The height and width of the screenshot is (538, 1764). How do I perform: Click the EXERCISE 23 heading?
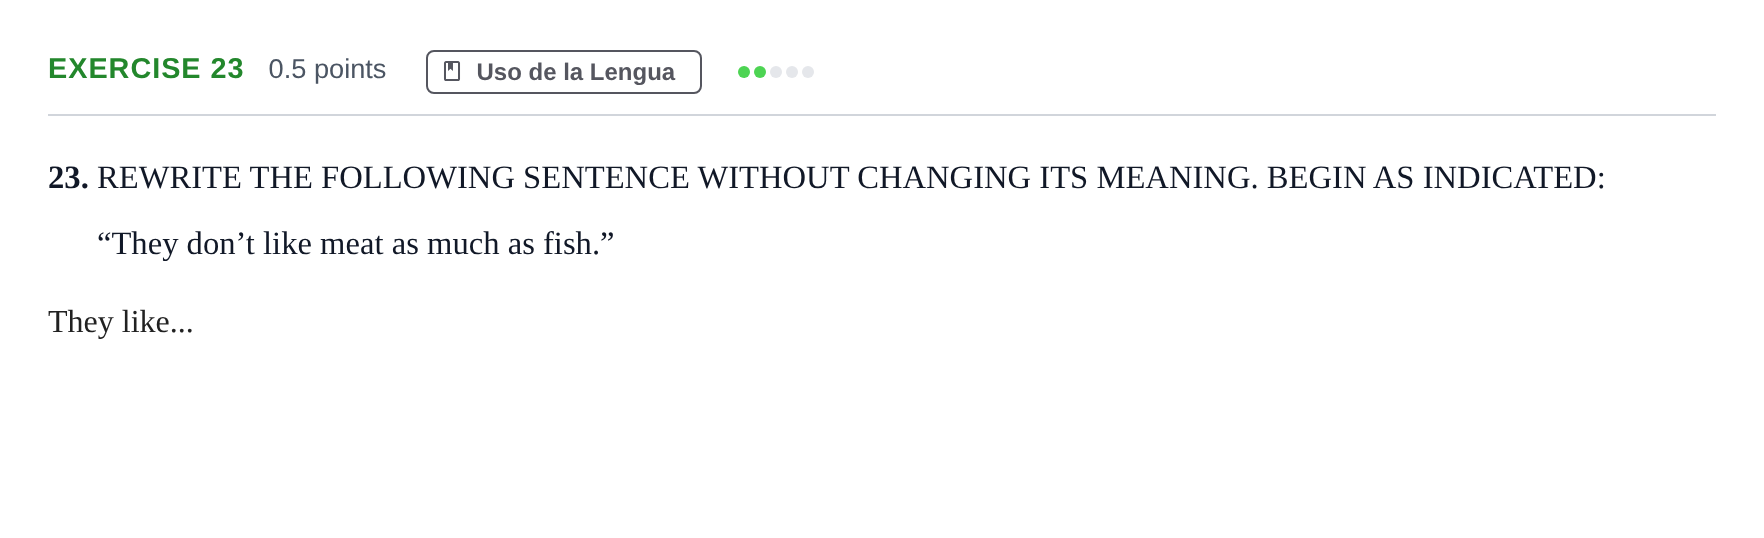click(x=146, y=69)
